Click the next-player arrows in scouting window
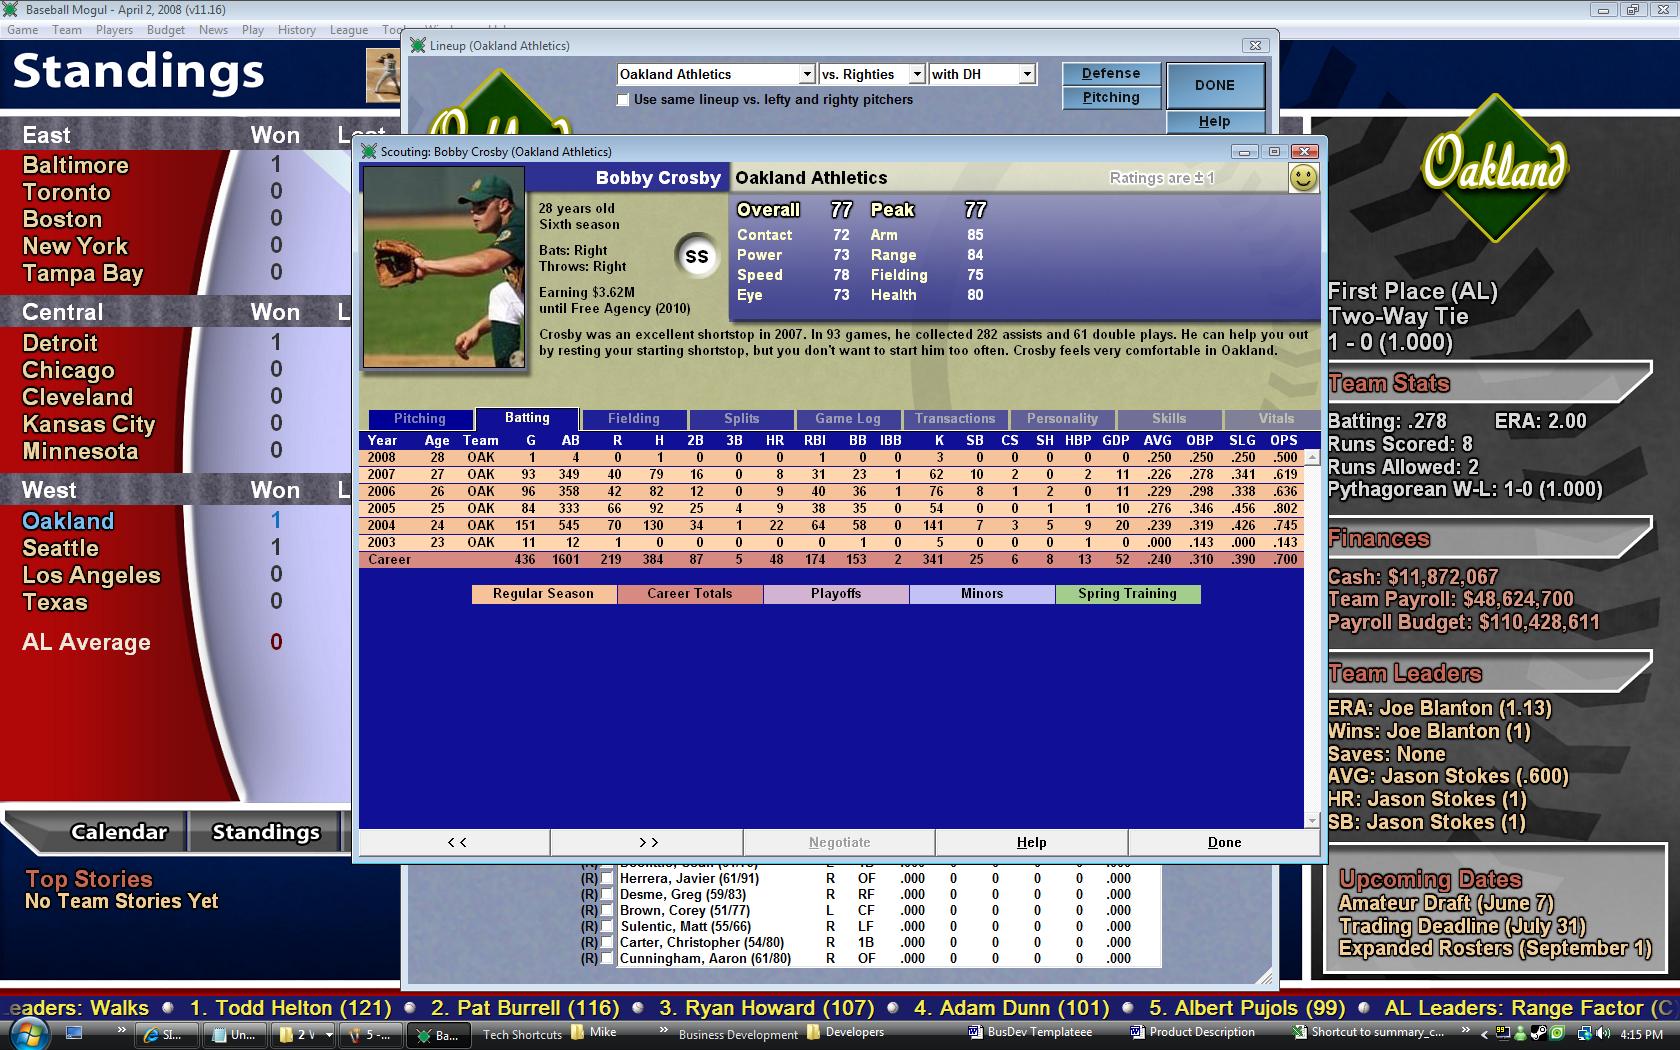This screenshot has height=1050, width=1680. (x=648, y=841)
